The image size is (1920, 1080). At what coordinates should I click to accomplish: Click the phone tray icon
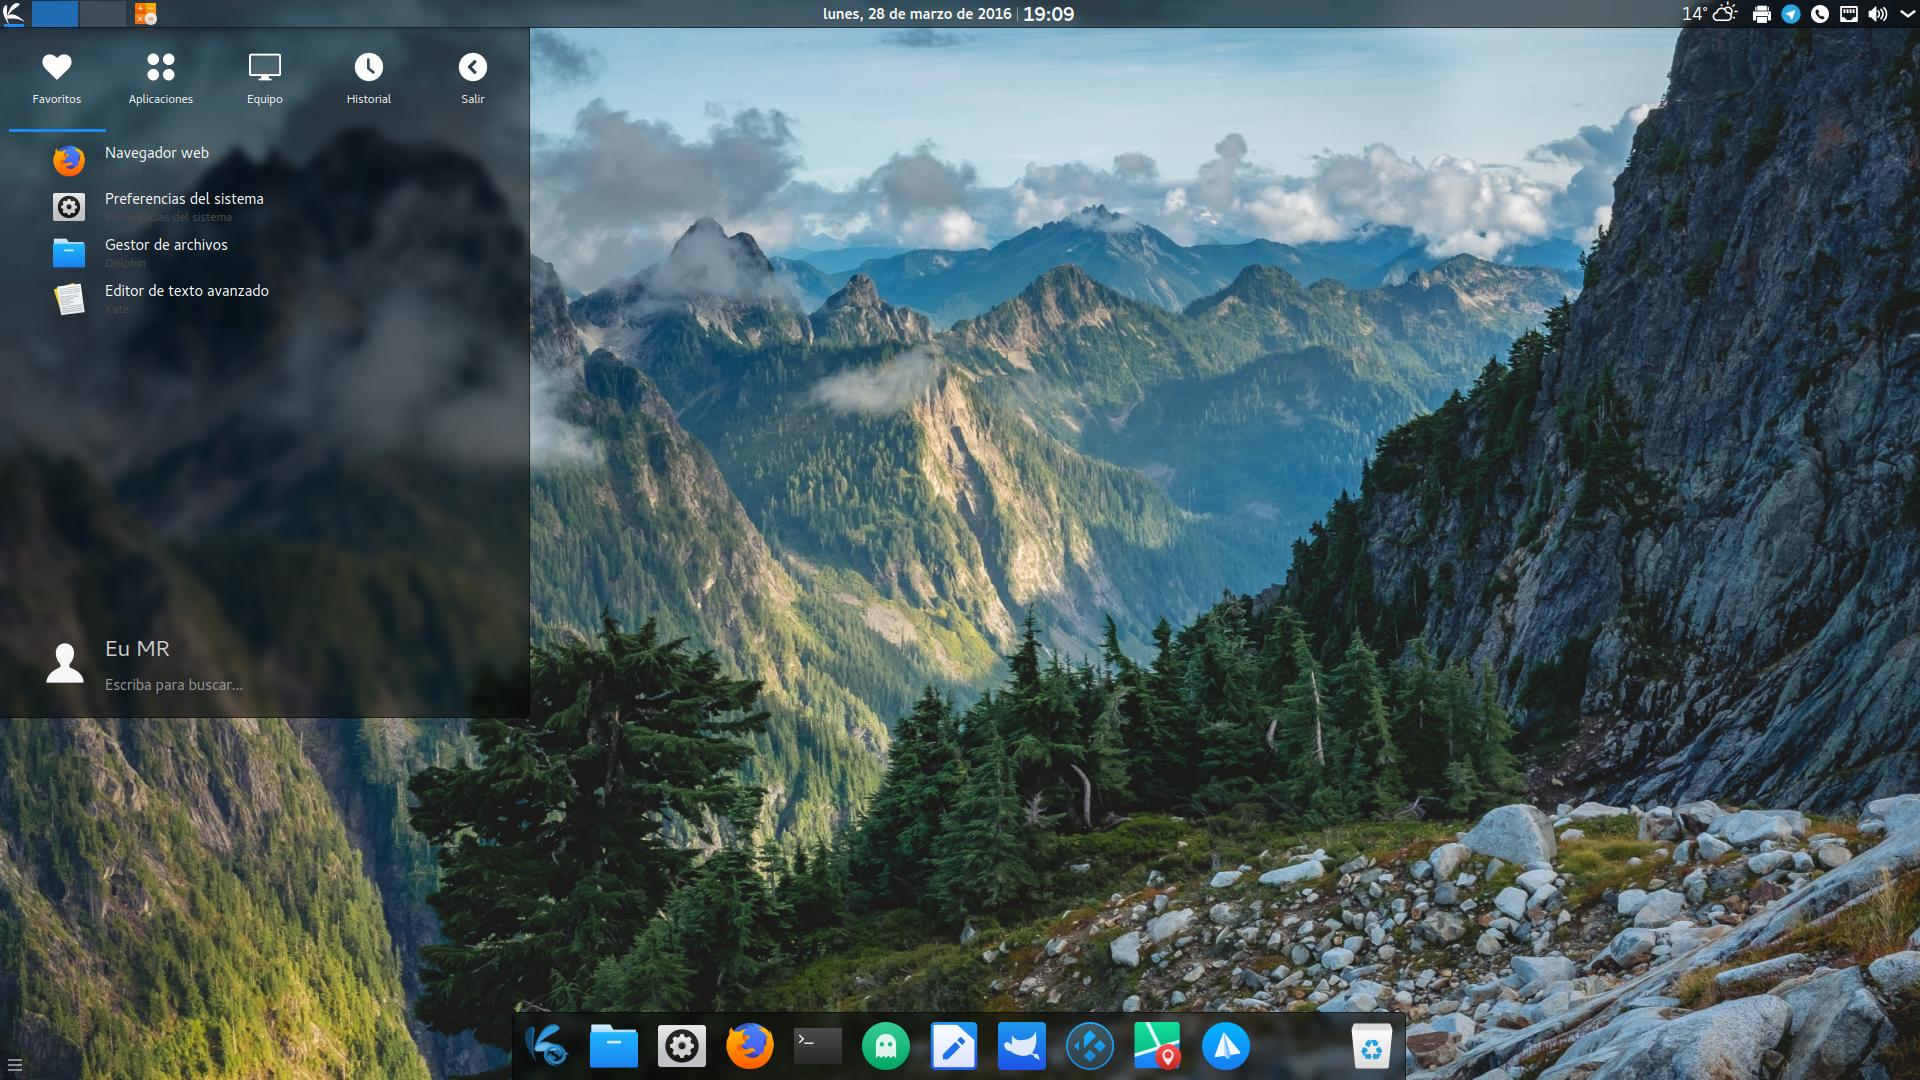coord(1820,14)
